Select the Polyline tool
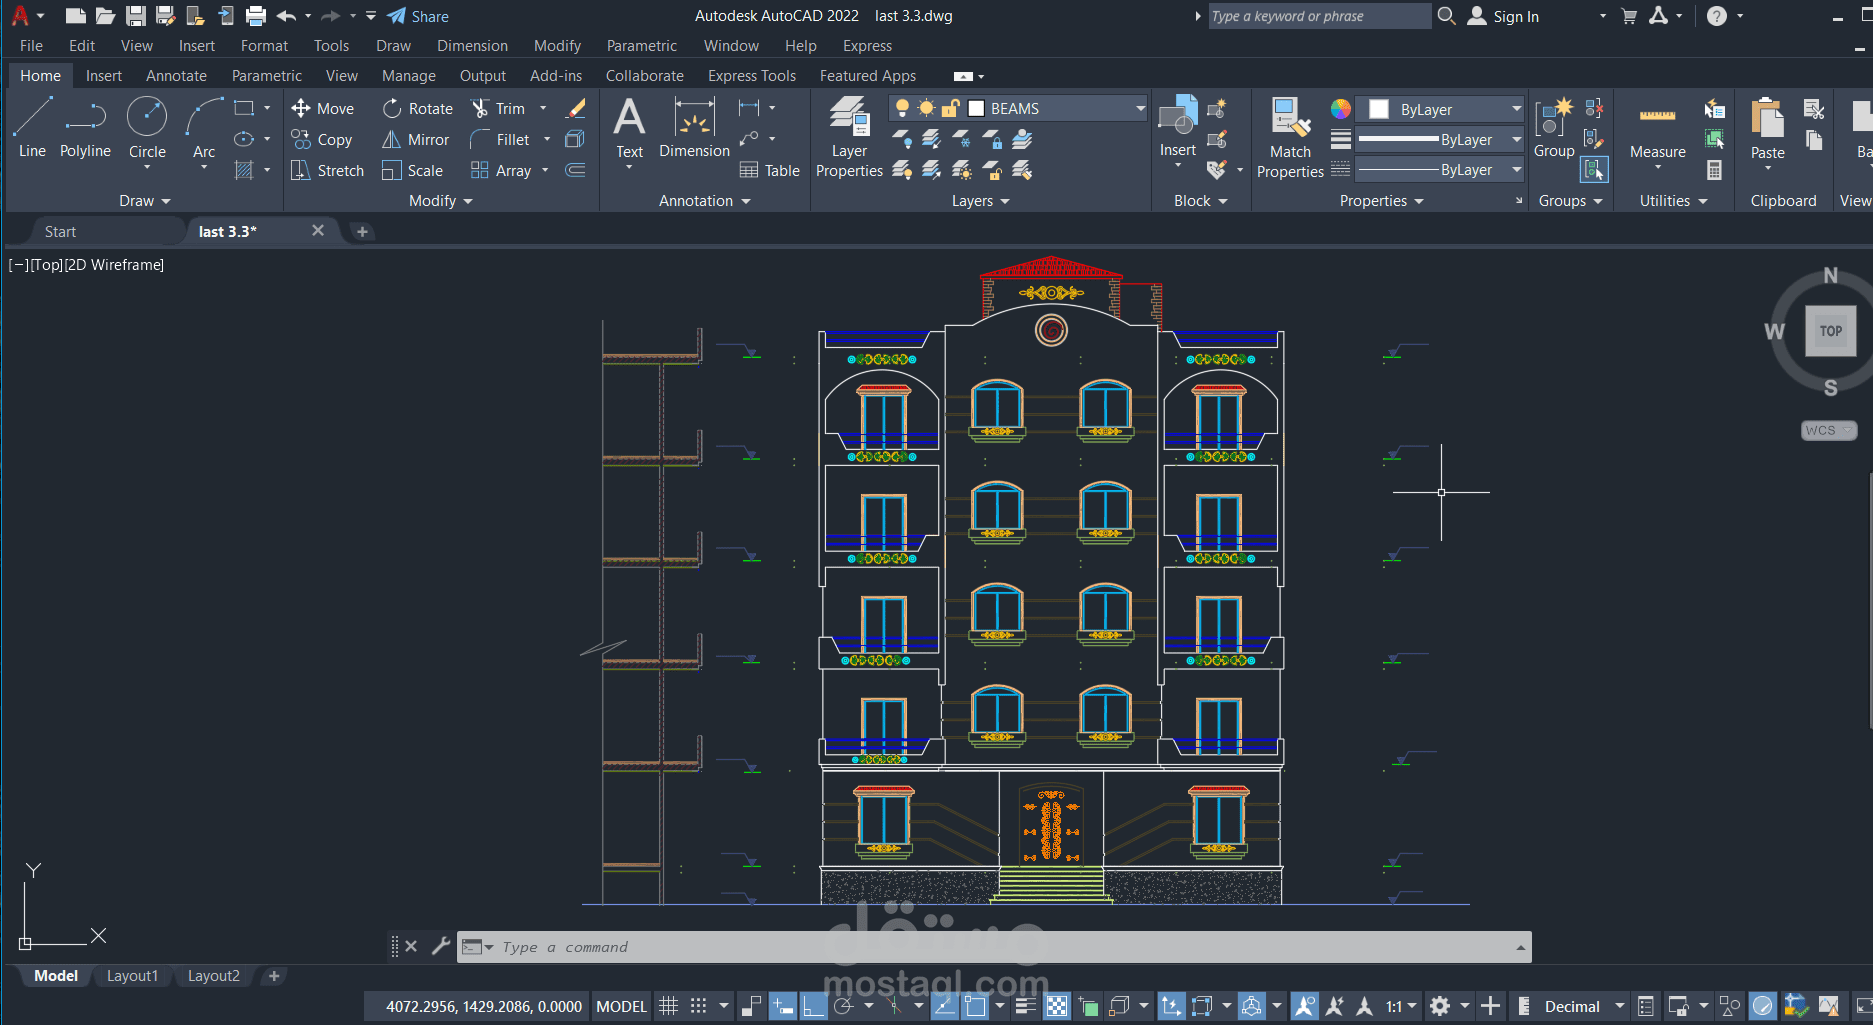1873x1025 pixels. 85,127
